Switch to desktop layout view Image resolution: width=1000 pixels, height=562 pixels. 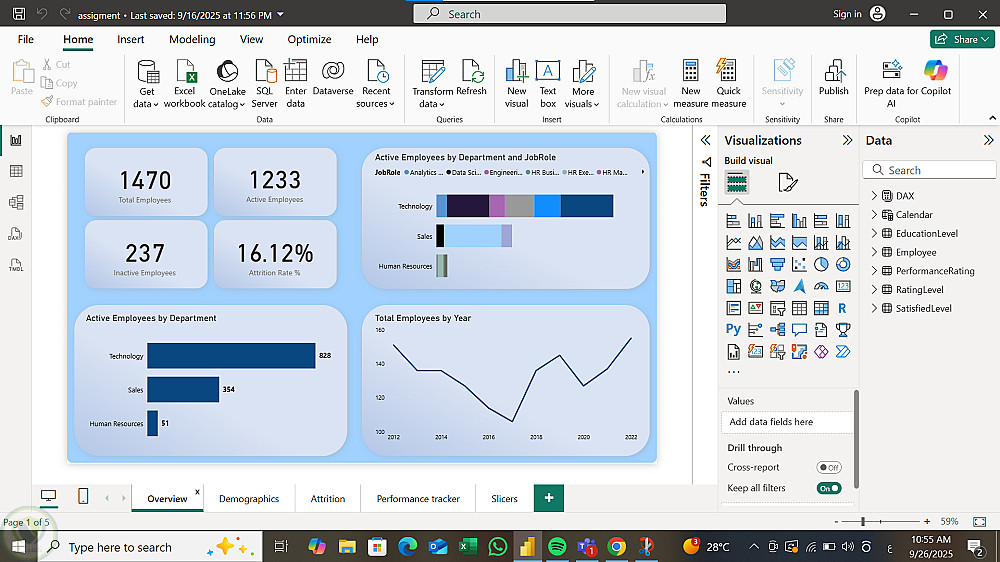click(48, 496)
